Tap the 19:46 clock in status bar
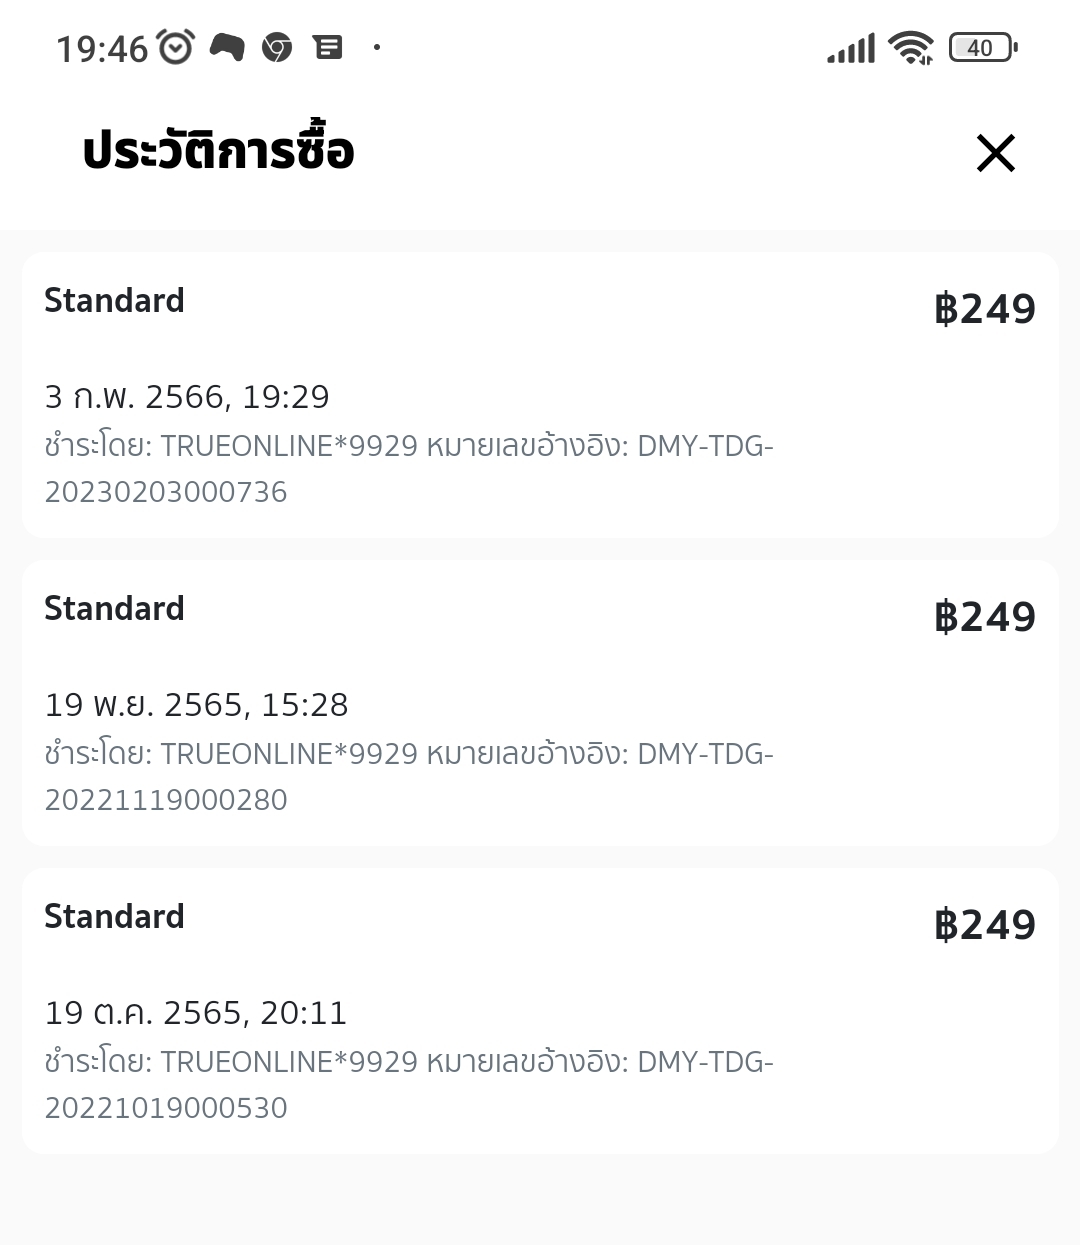The height and width of the screenshot is (1245, 1080). (102, 48)
